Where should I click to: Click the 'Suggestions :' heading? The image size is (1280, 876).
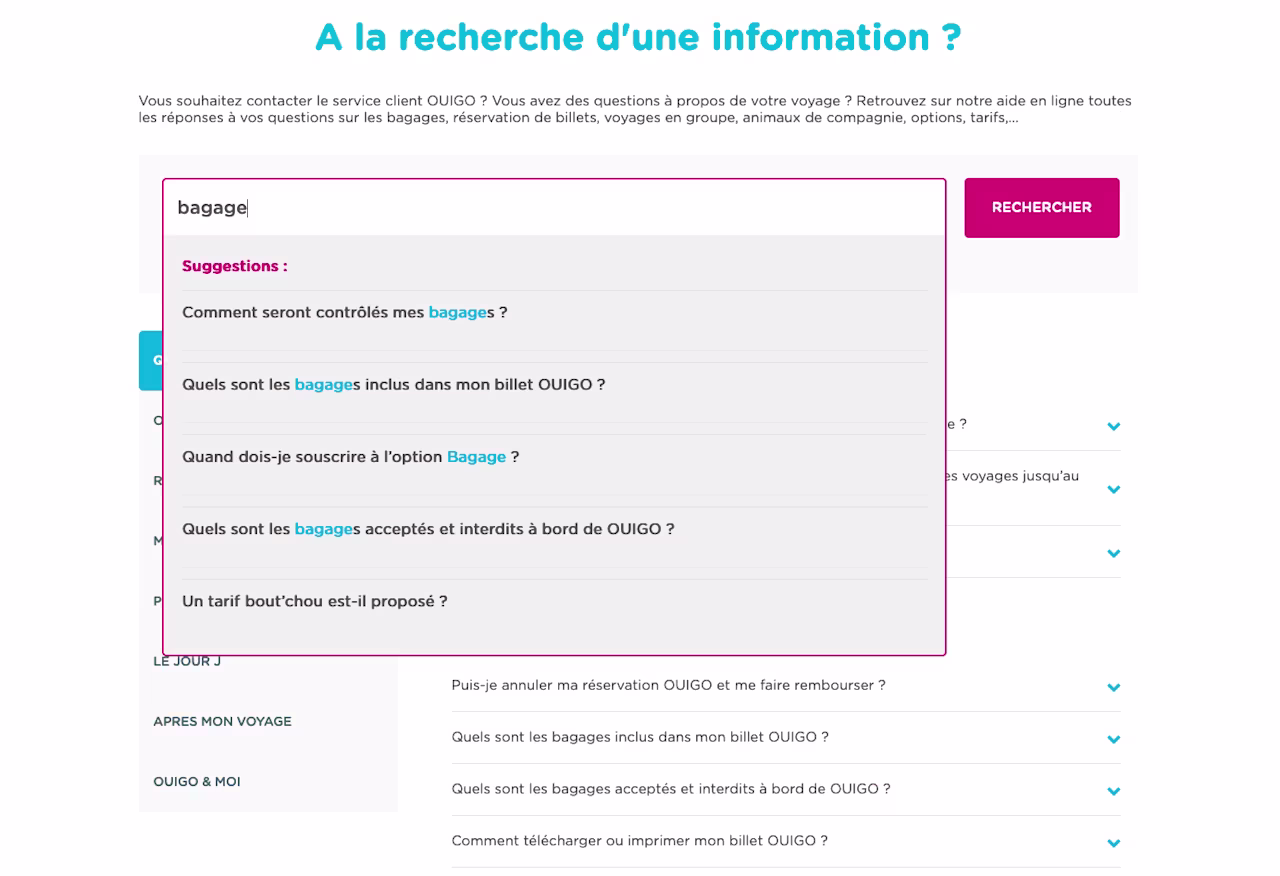tap(234, 266)
